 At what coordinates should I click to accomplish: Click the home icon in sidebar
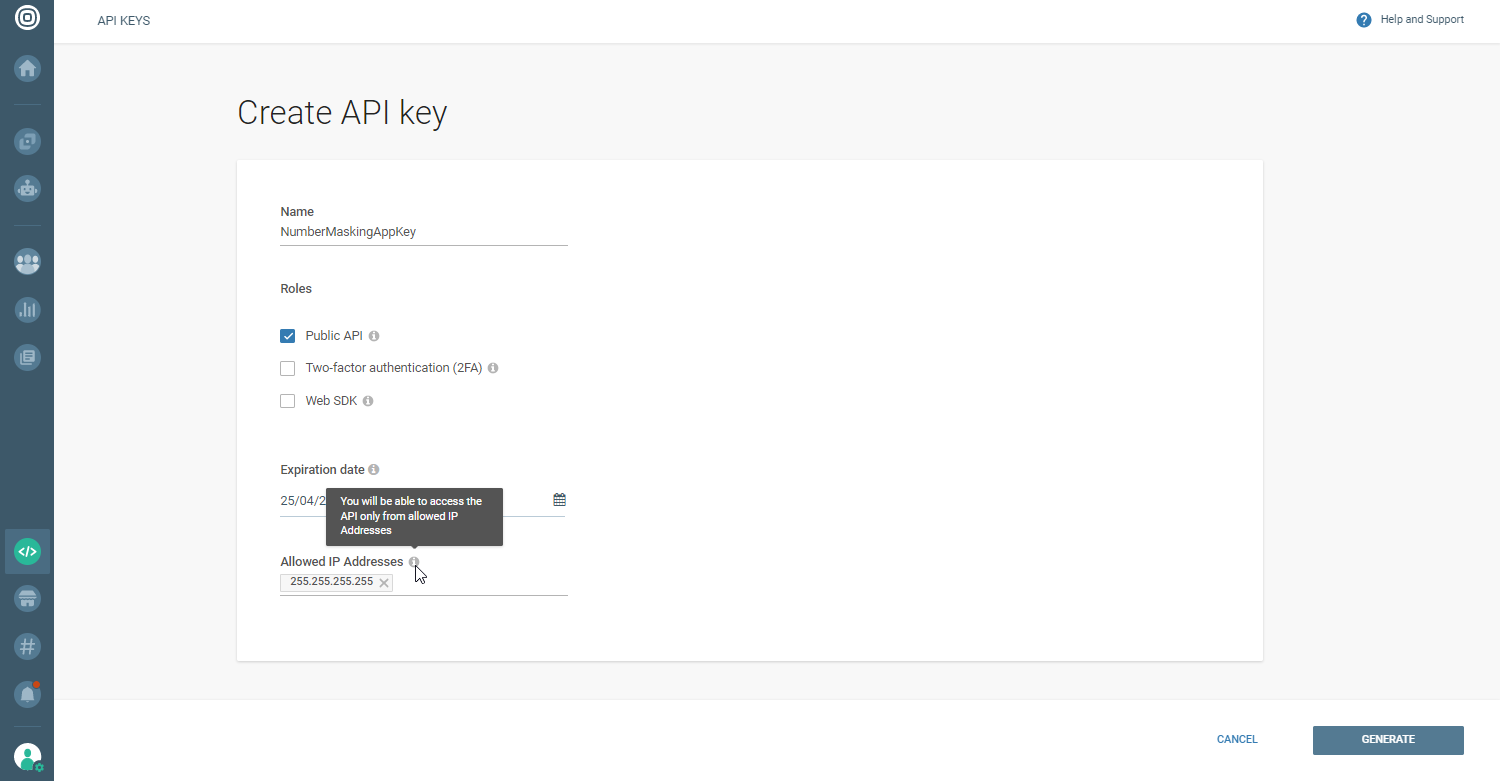pos(27,69)
